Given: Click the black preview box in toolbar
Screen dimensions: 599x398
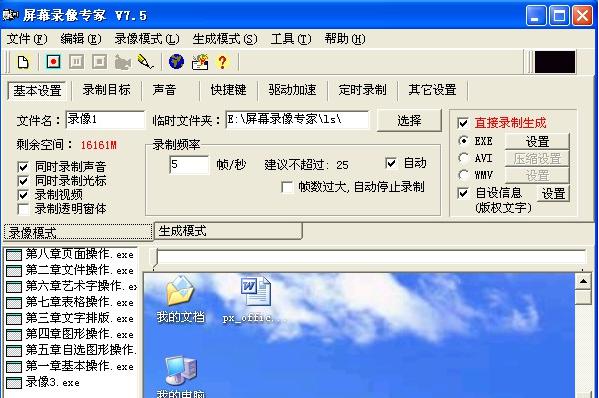Looking at the screenshot, I should [x=555, y=62].
